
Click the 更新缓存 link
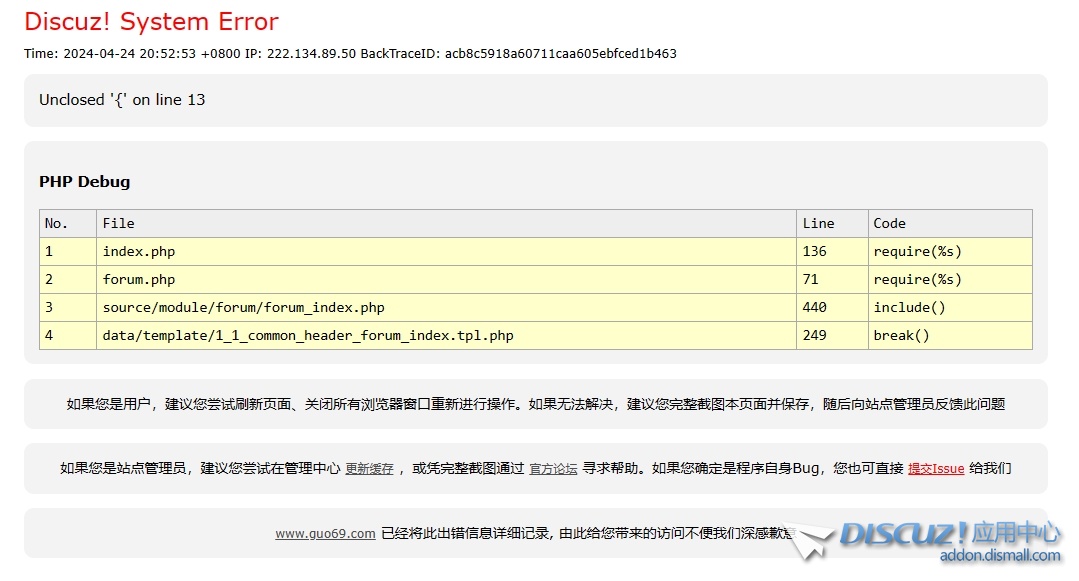369,468
